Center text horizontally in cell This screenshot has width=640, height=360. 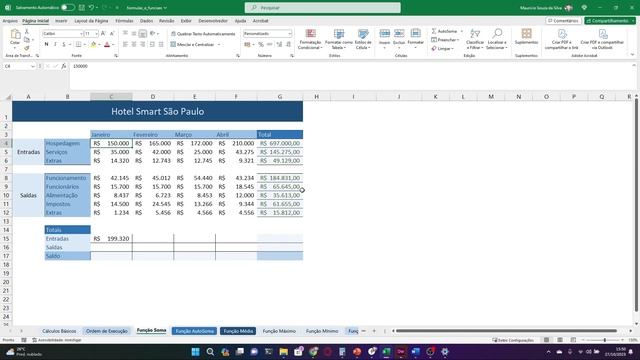click(134, 44)
